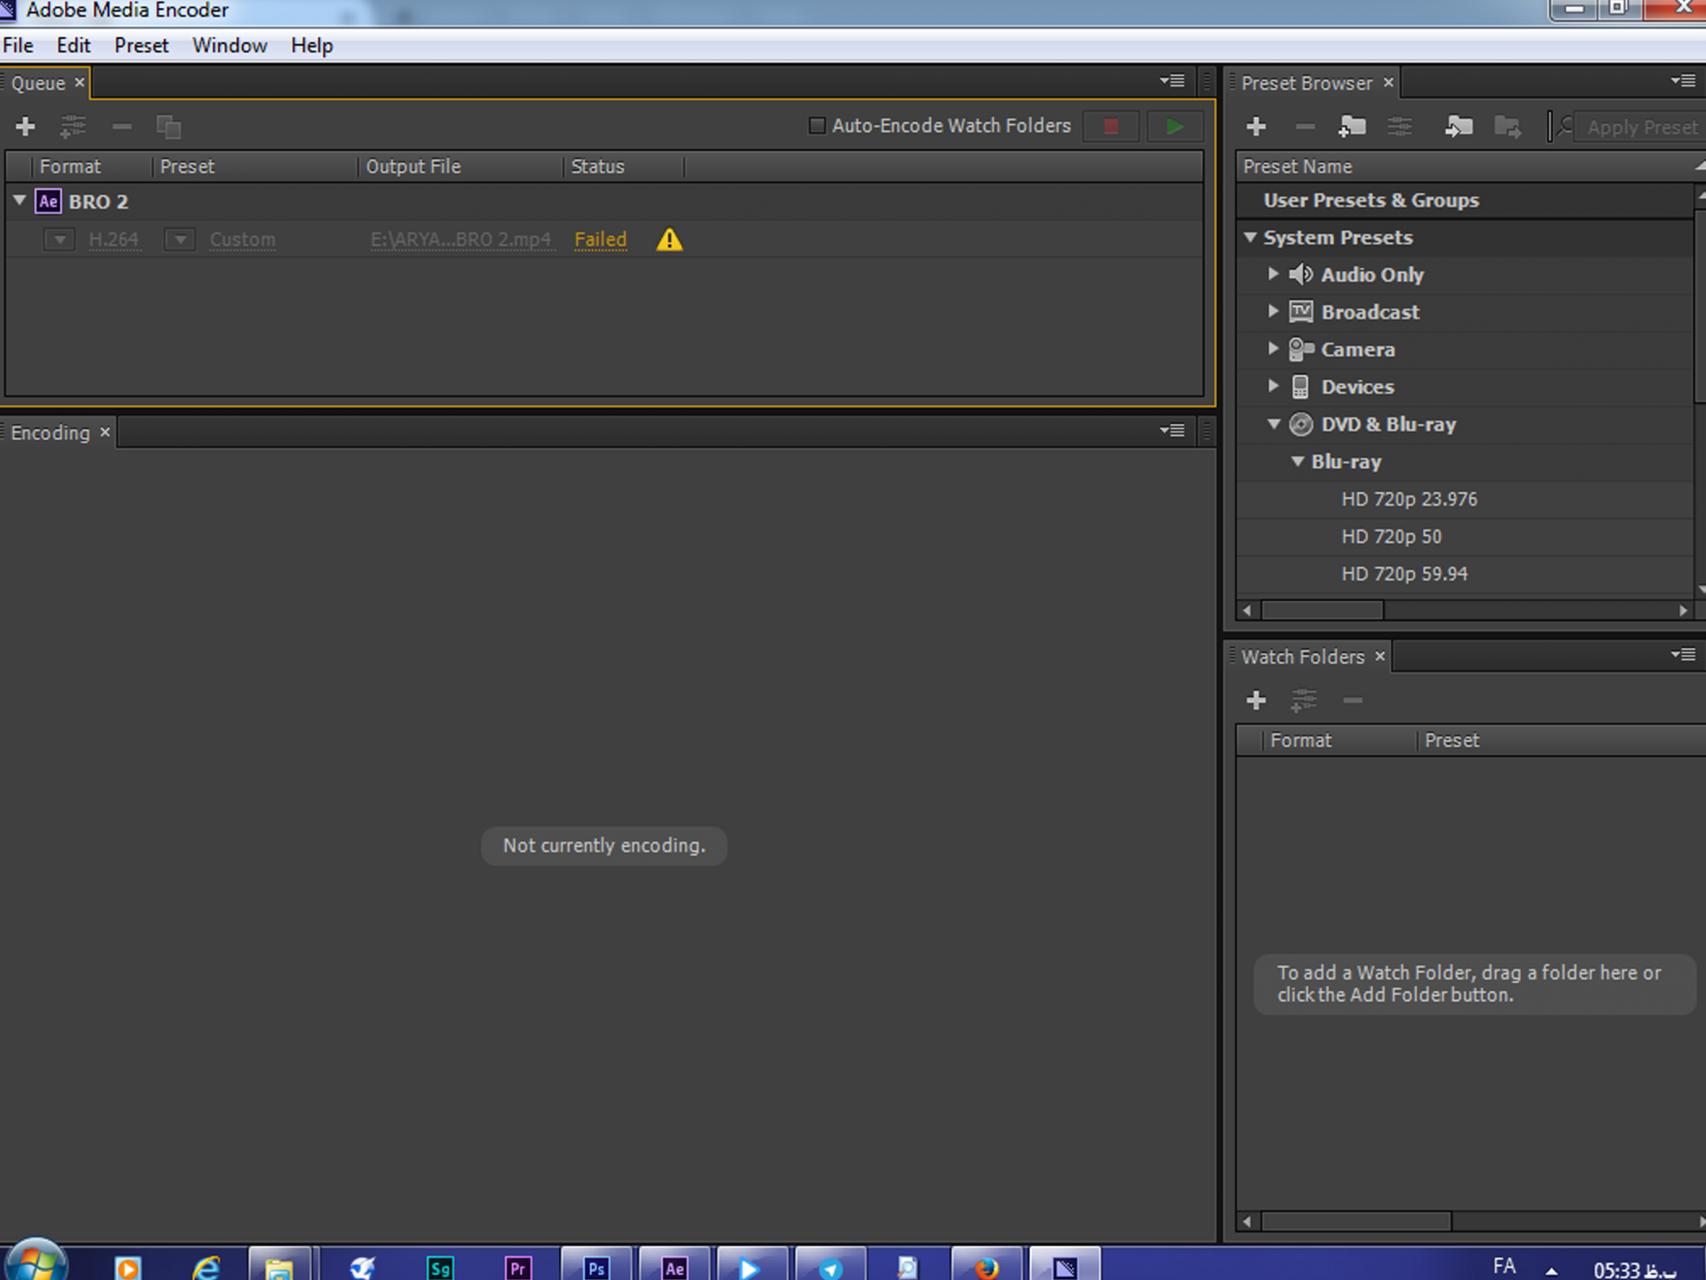Close the Watch Folders tab

click(x=1380, y=656)
